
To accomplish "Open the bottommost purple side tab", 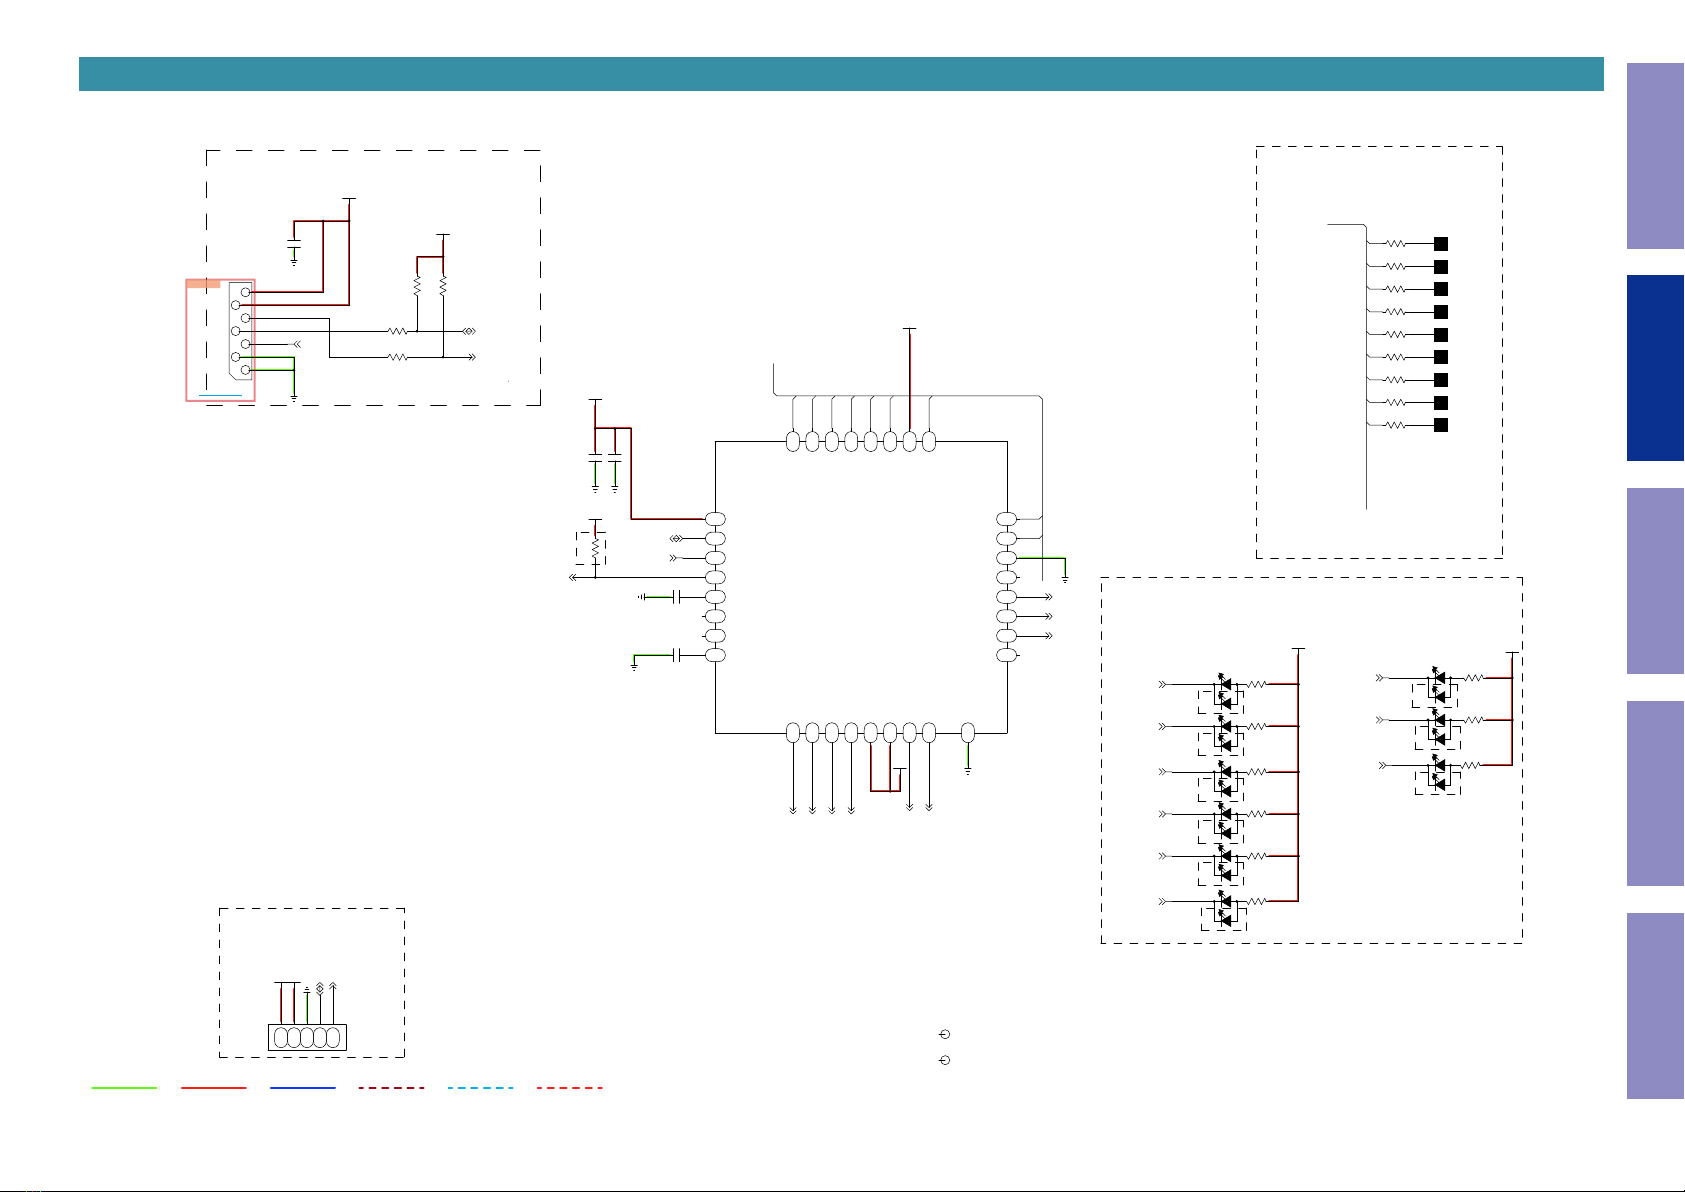I will coord(1655,1006).
